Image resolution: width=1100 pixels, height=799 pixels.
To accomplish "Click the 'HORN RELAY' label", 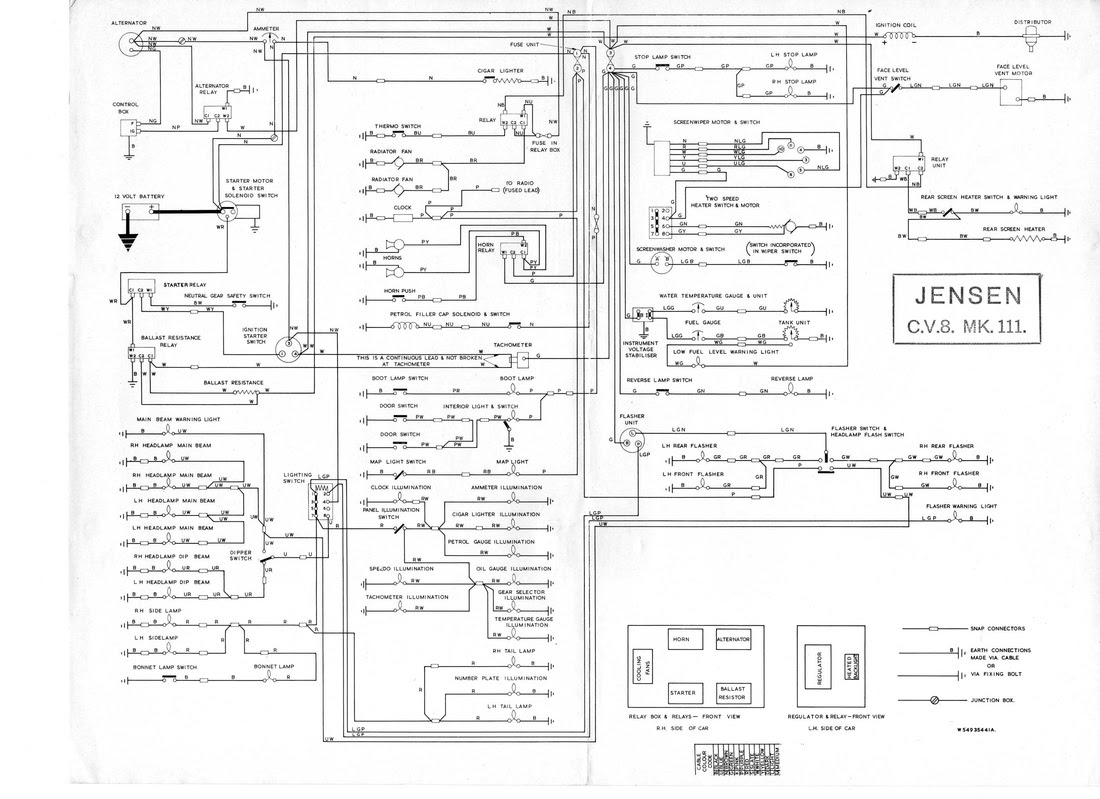I will pyautogui.click(x=485, y=248).
